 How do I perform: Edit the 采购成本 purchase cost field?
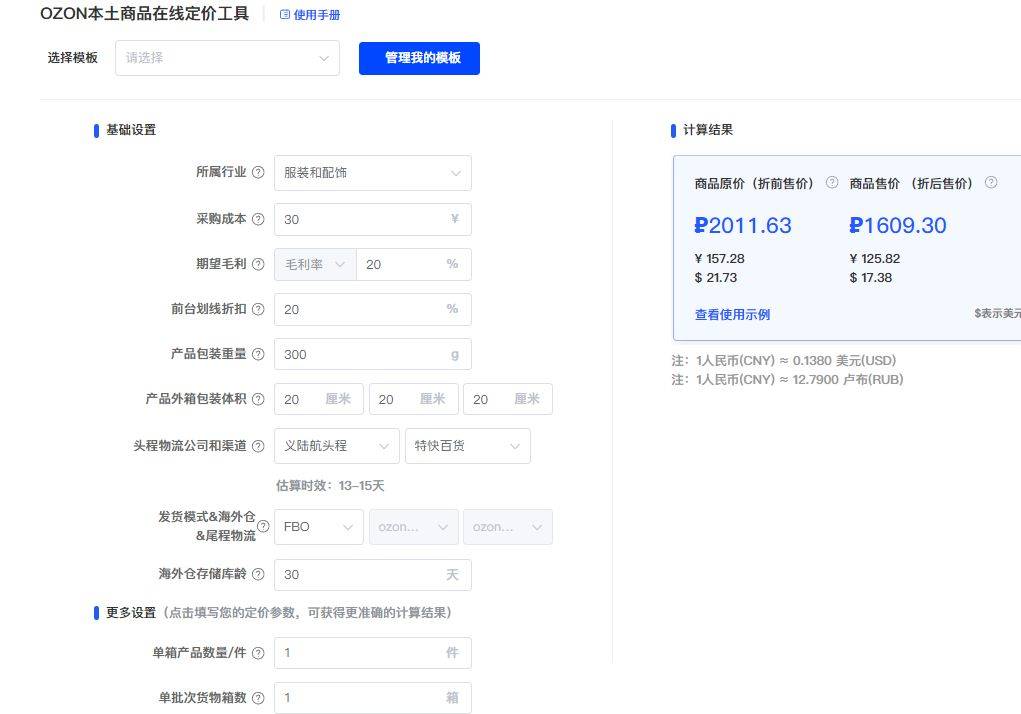pyautogui.click(x=372, y=219)
